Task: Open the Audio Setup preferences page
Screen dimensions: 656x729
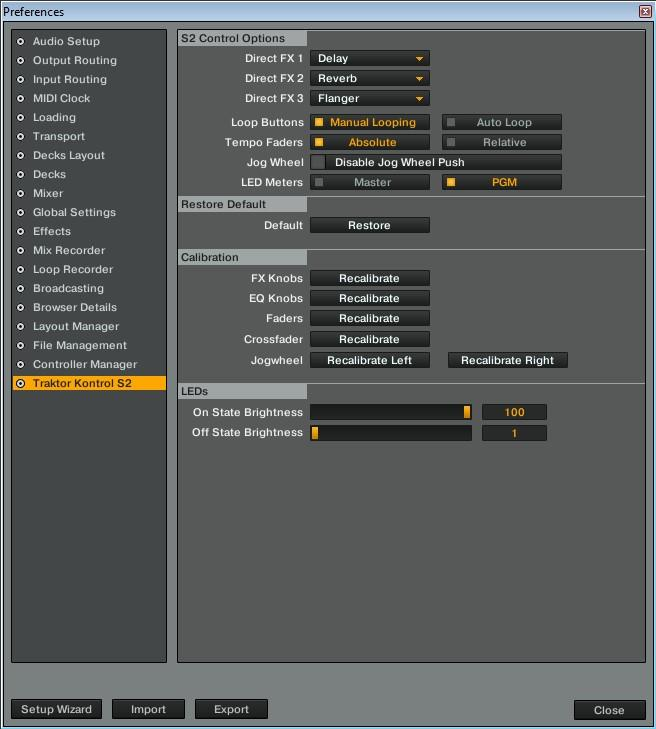Action: (x=88, y=41)
